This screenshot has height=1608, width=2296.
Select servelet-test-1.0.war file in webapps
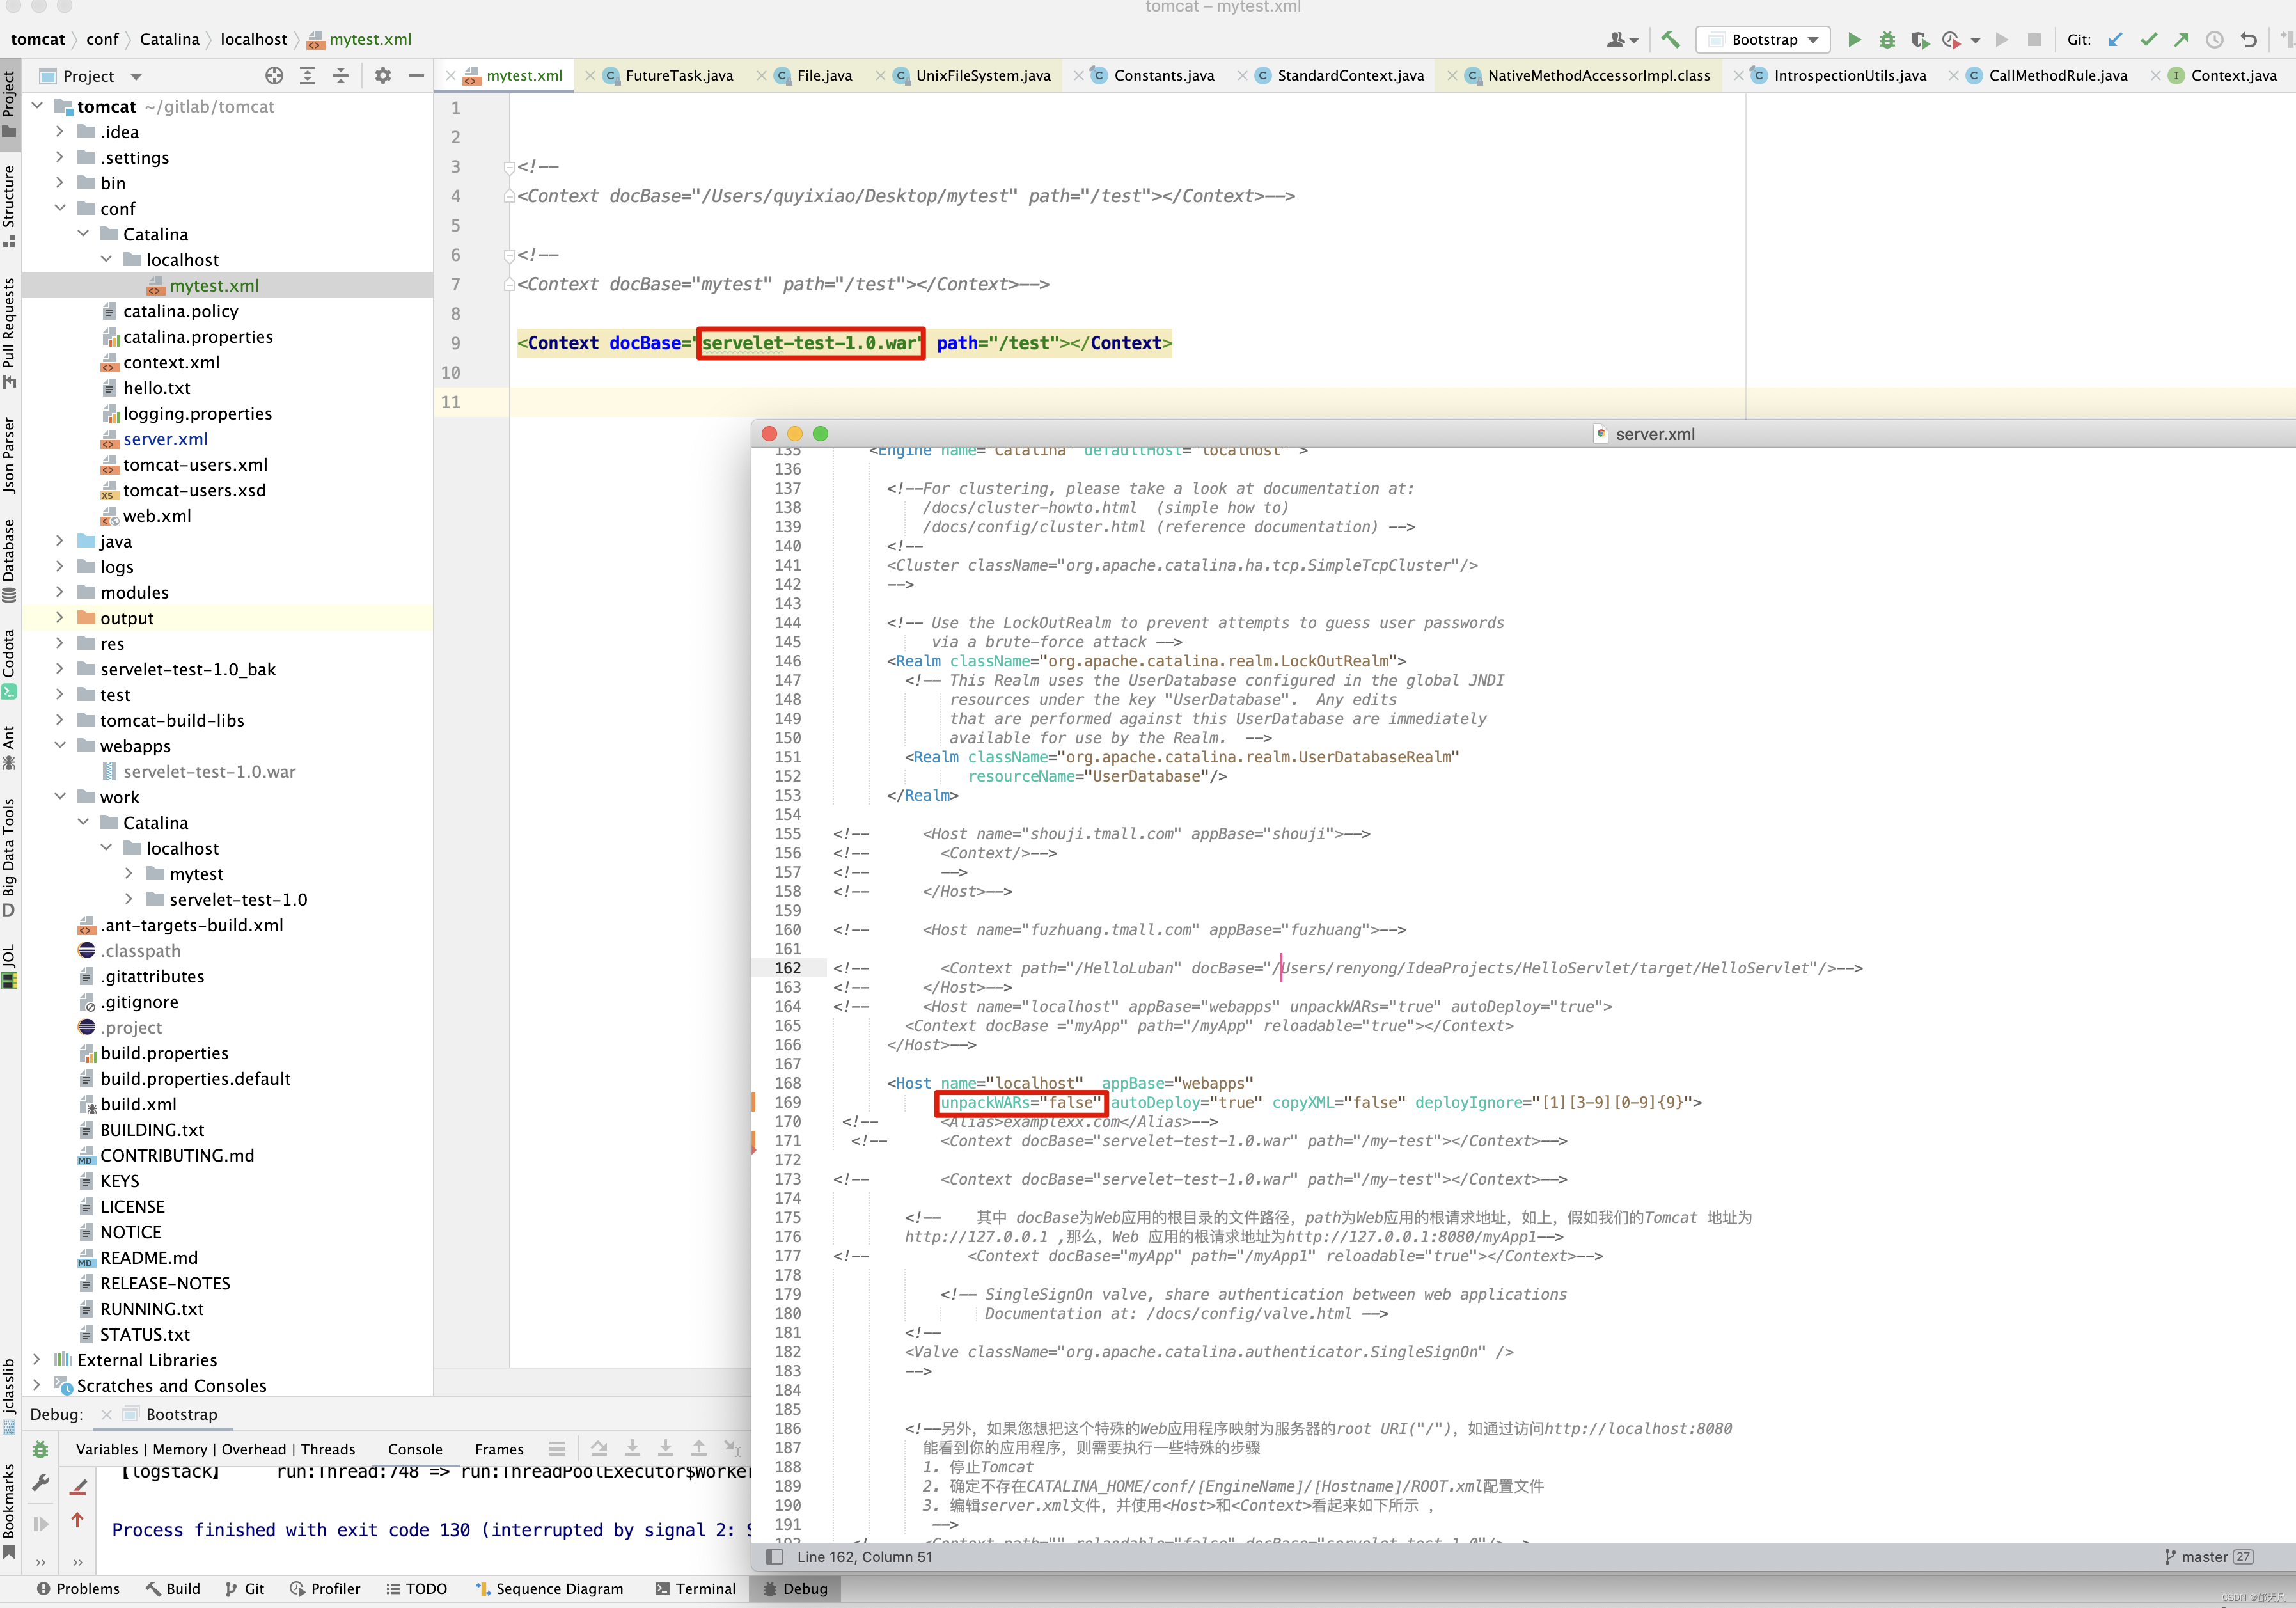click(x=209, y=772)
